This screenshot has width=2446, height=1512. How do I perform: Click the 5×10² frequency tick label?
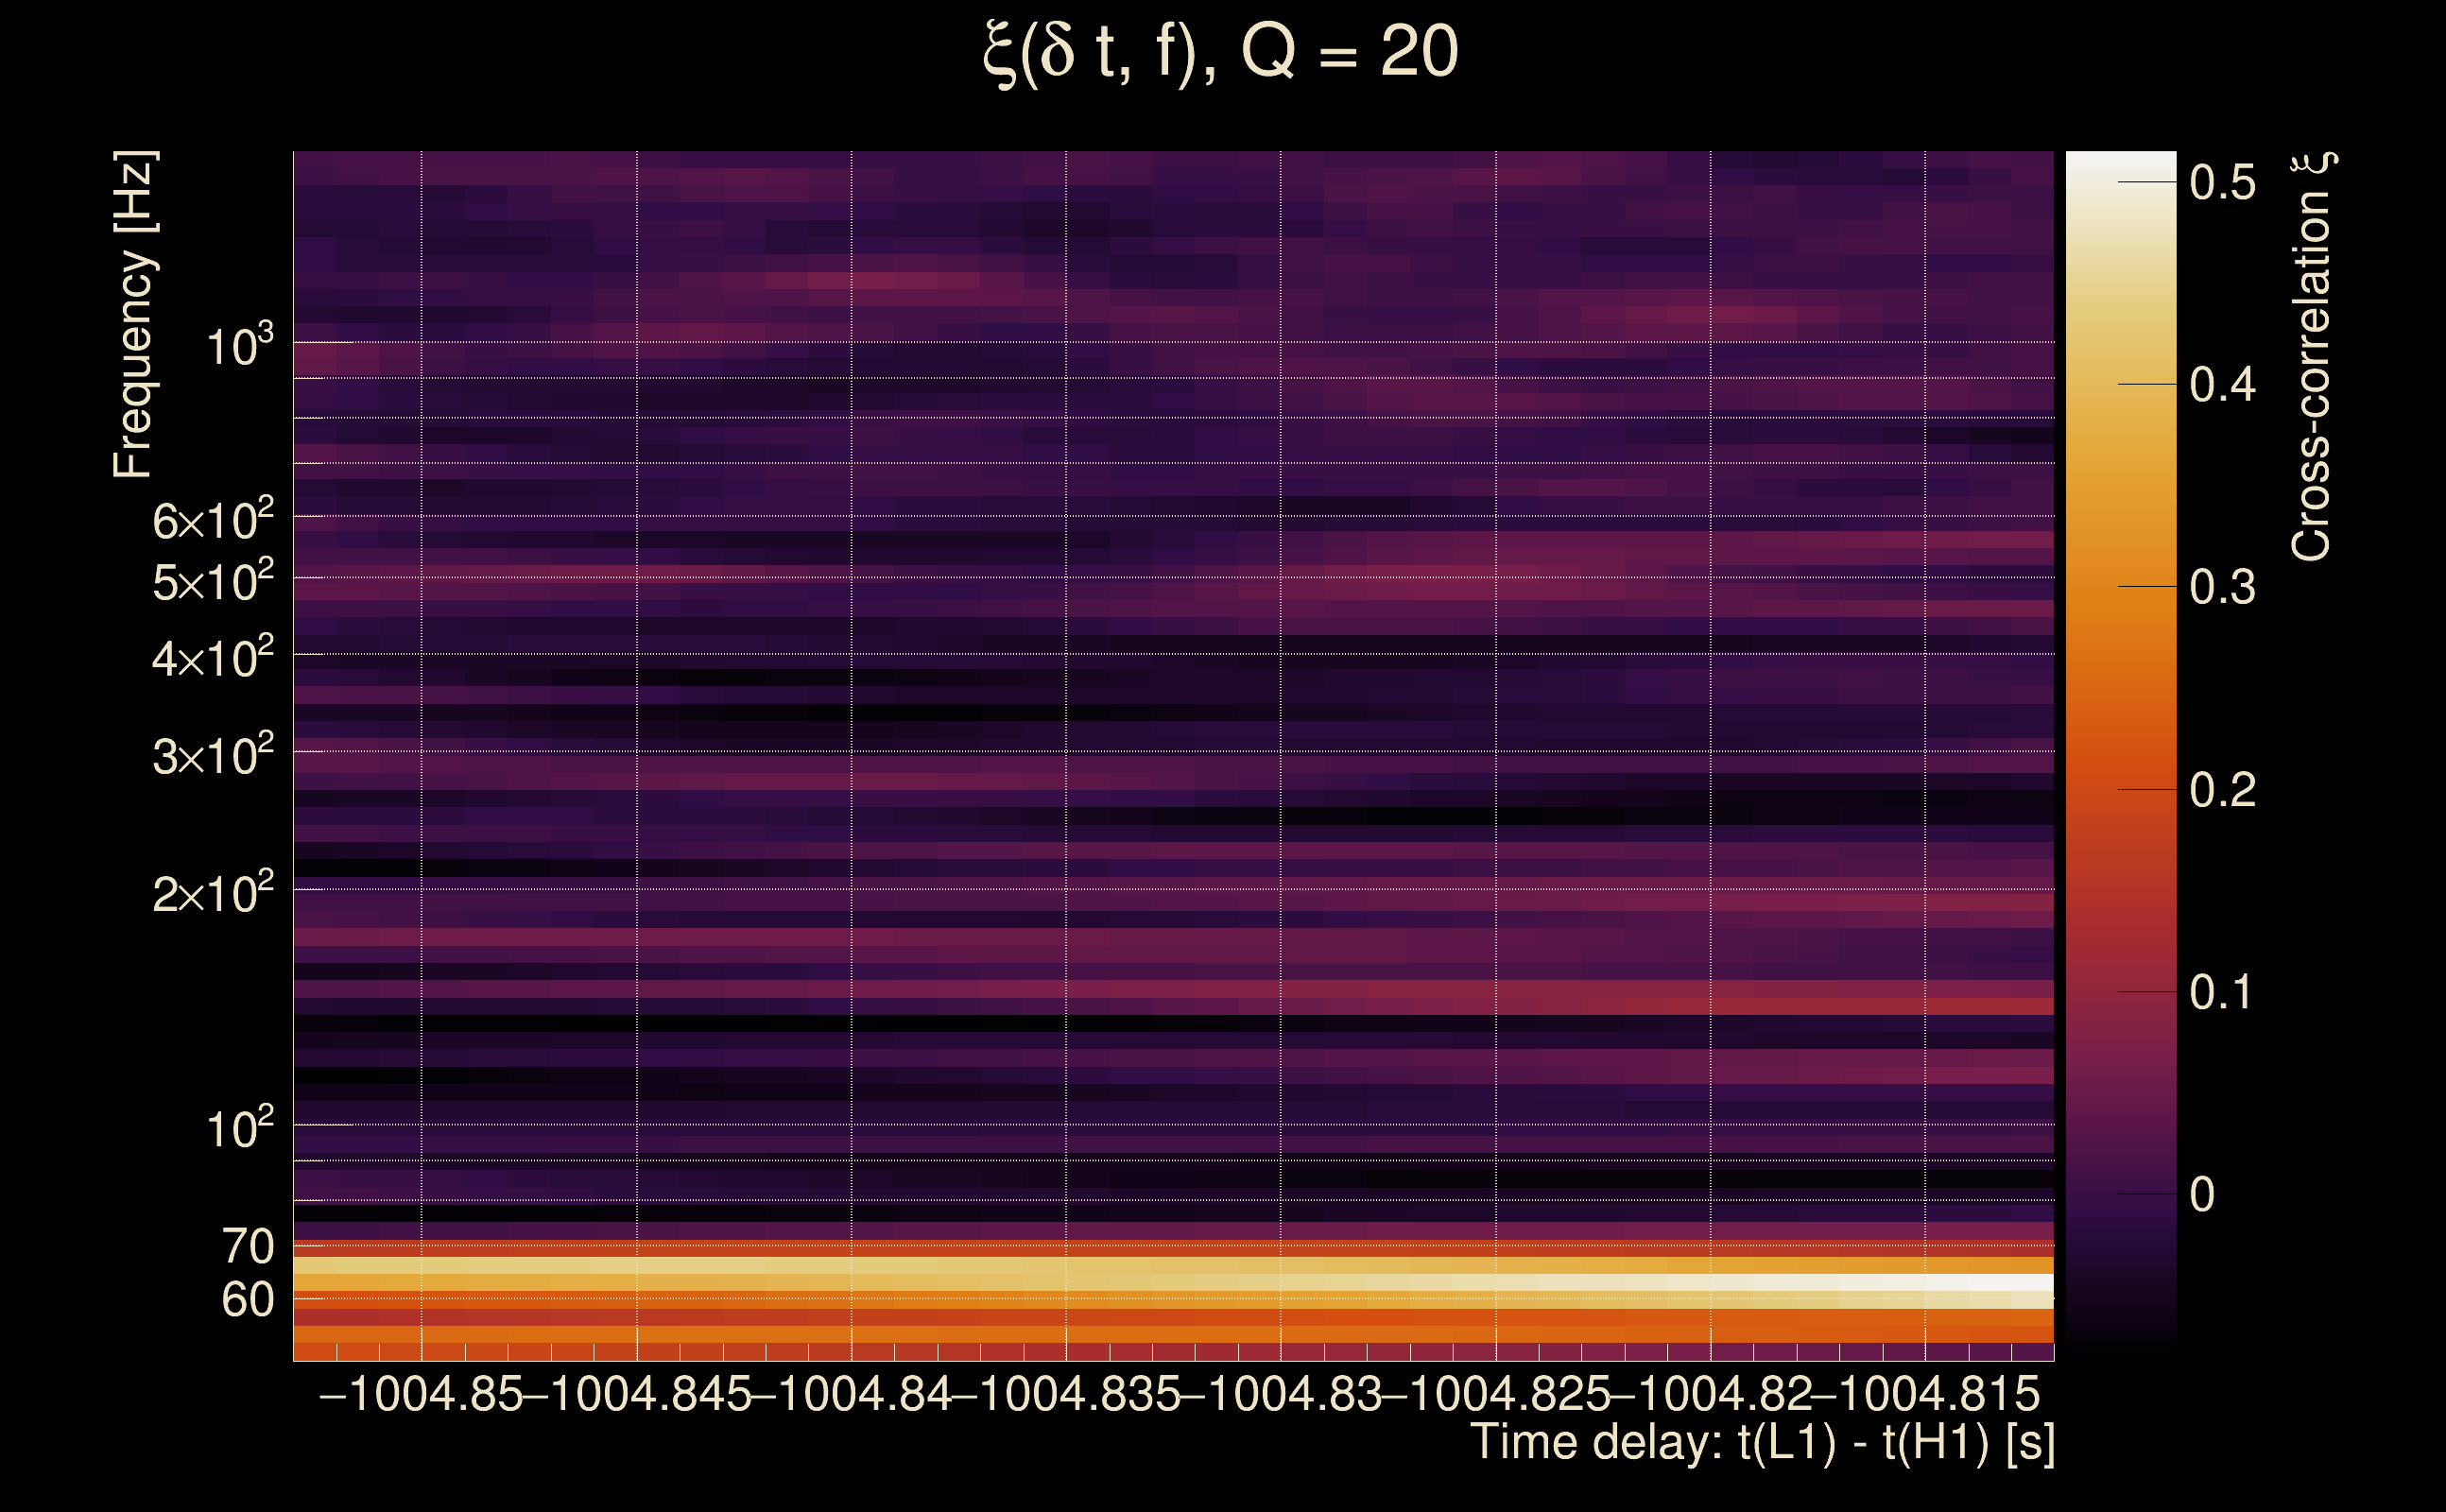pyautogui.click(x=213, y=581)
